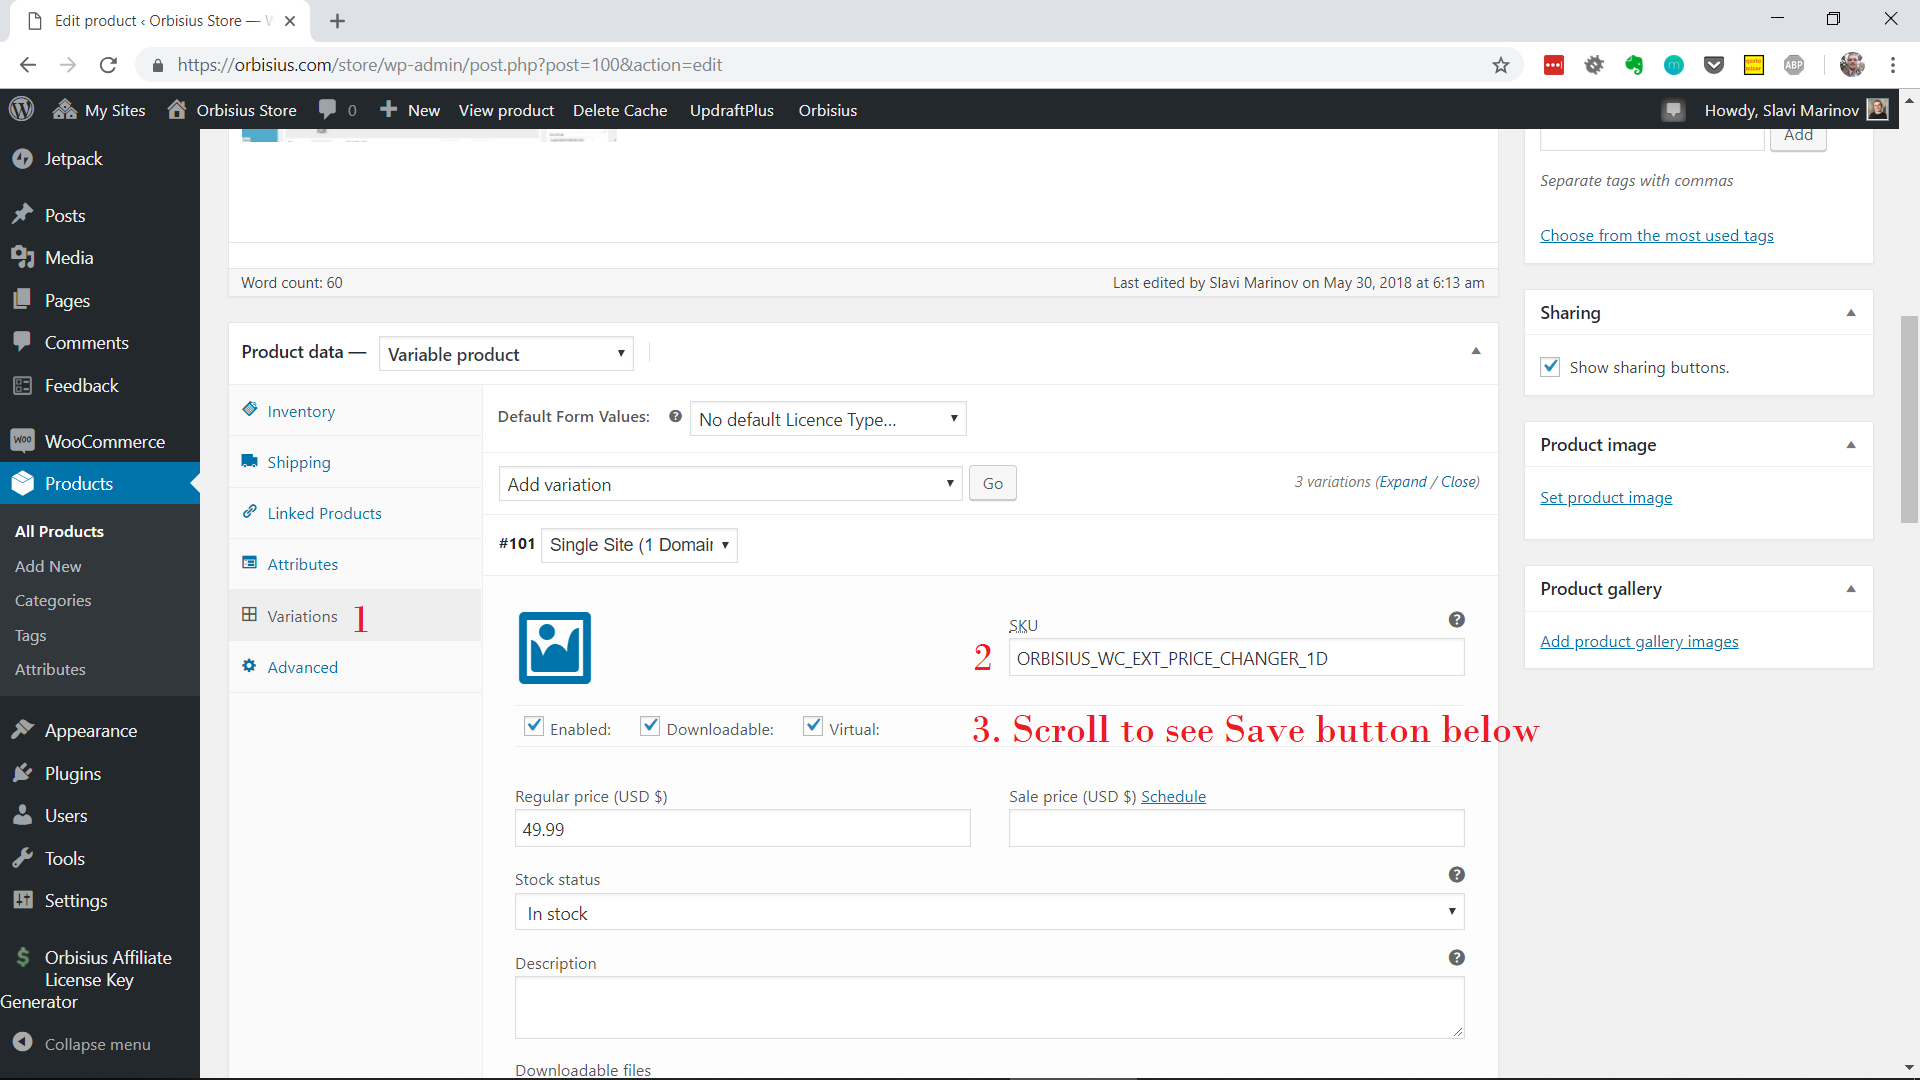Click the WooCommerce icon in left menu

(22, 440)
